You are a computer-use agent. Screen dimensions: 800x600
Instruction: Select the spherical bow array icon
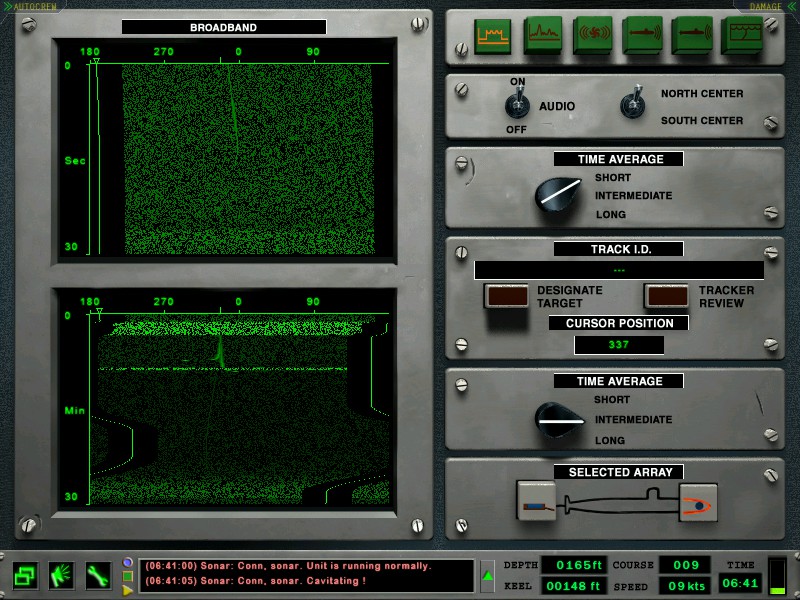click(698, 503)
